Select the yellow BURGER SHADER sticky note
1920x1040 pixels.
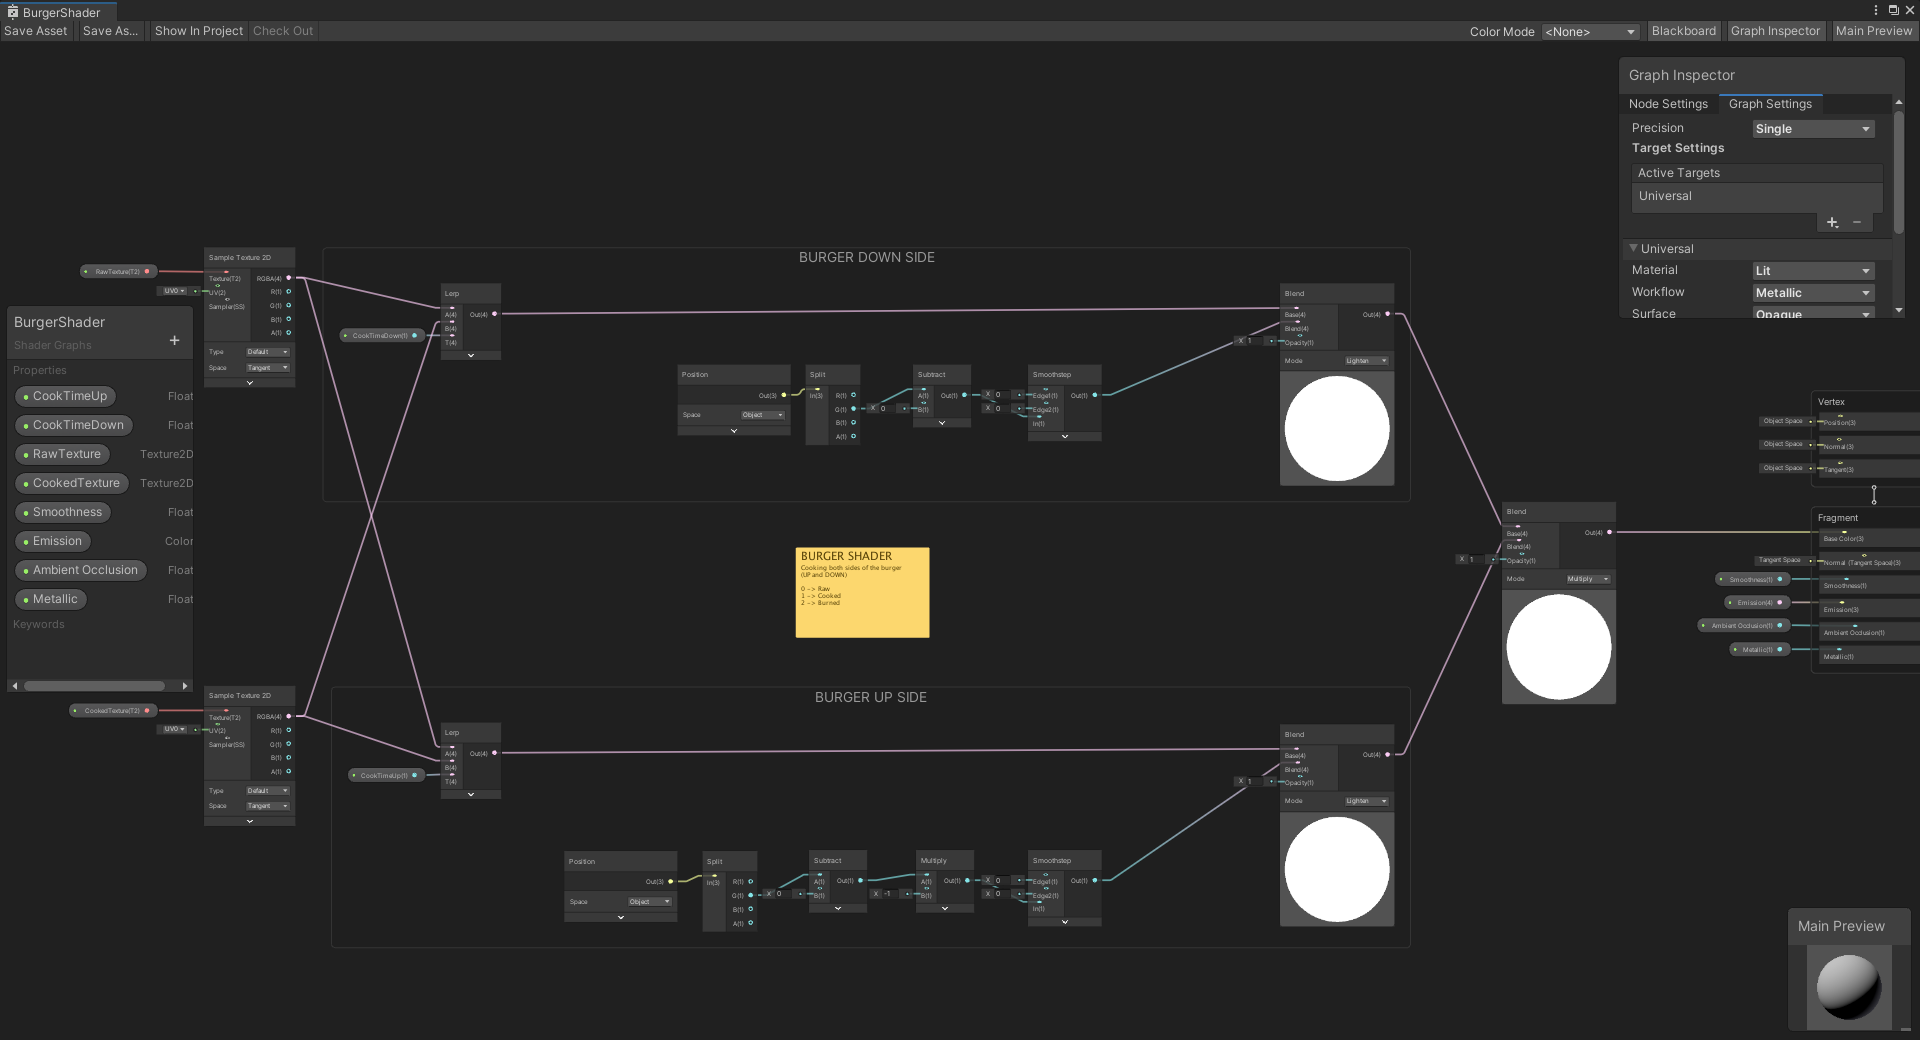point(862,592)
